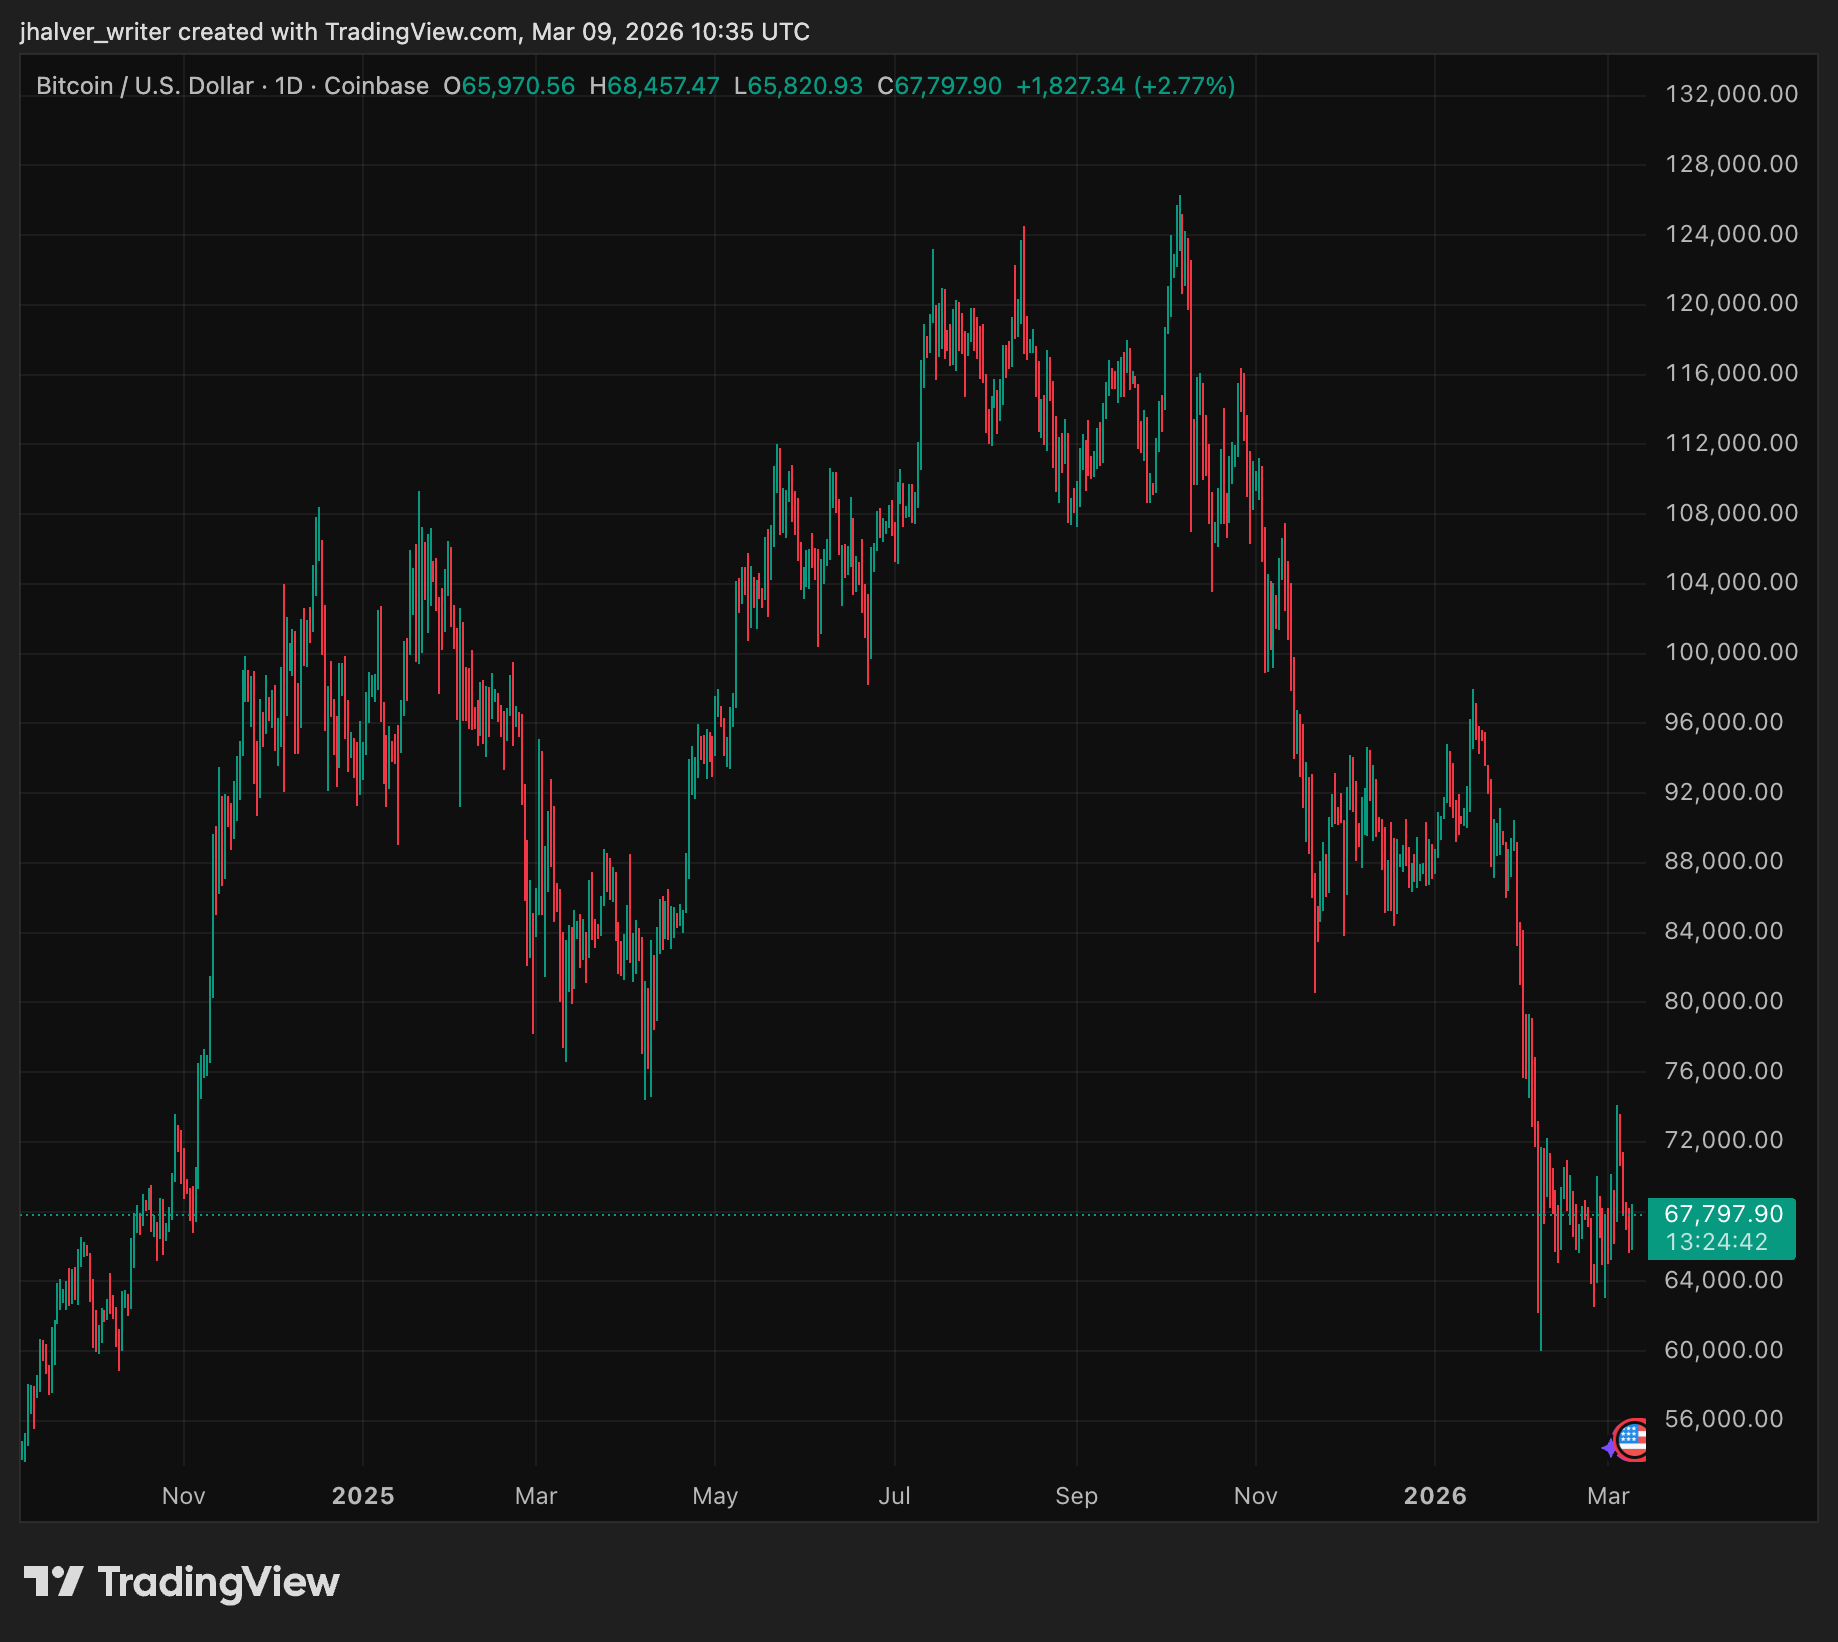Select the low value L65,820.93
The height and width of the screenshot is (1642, 1838).
pyautogui.click(x=798, y=86)
